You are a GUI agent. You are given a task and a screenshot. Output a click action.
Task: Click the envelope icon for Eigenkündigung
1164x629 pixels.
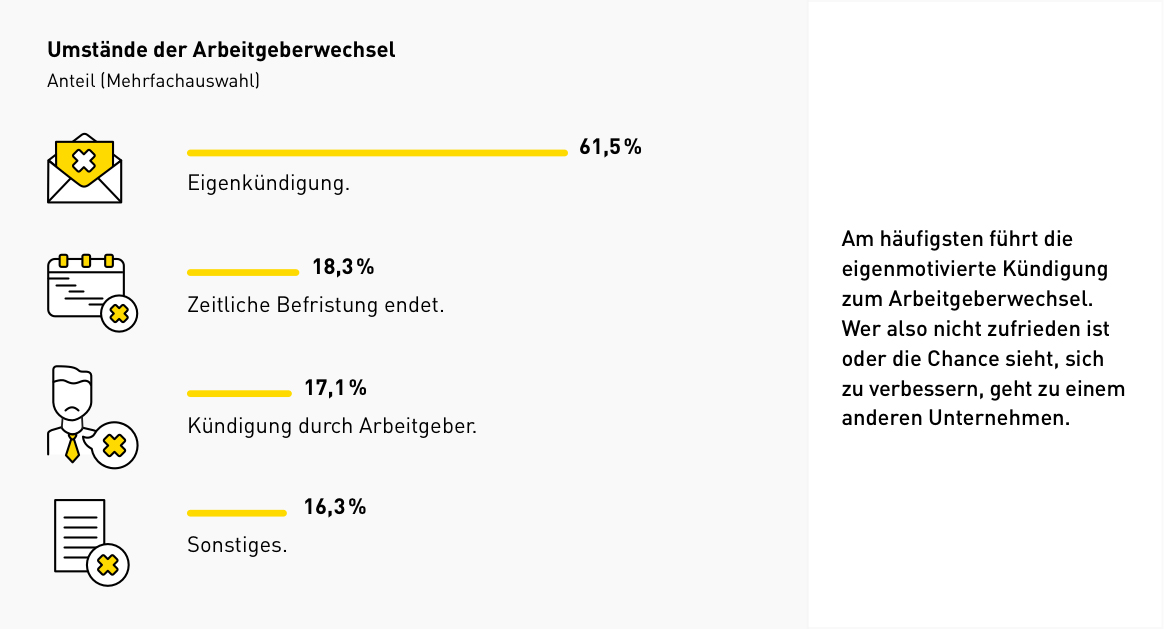click(84, 168)
